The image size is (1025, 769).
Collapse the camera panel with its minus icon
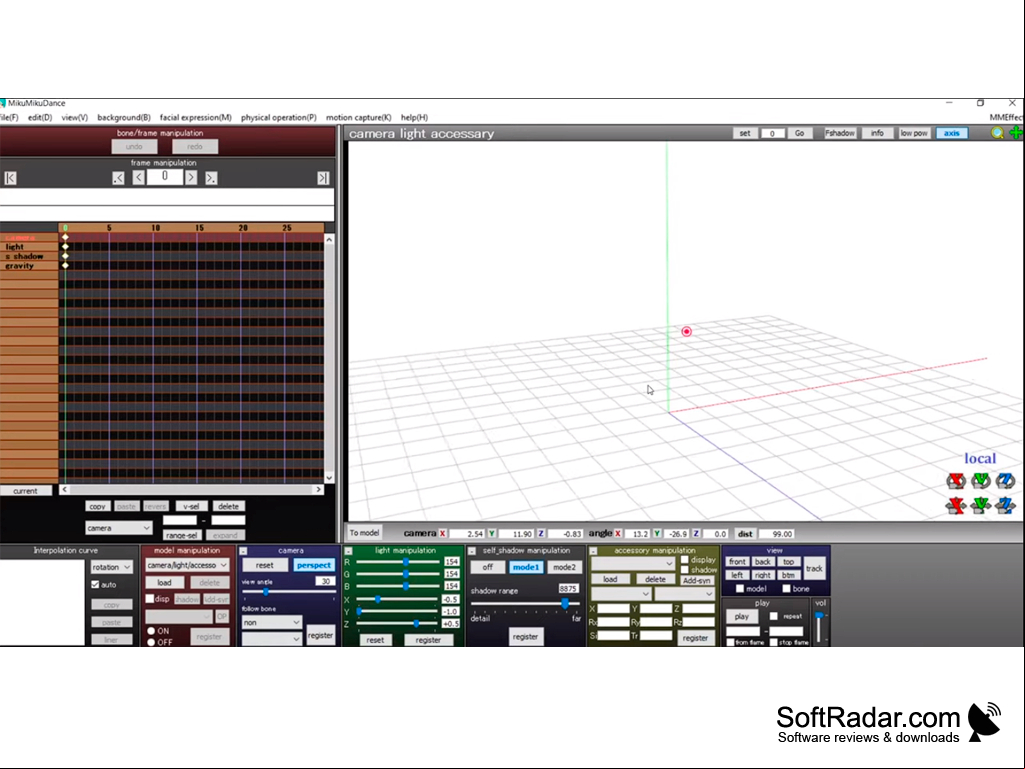[x=243, y=551]
